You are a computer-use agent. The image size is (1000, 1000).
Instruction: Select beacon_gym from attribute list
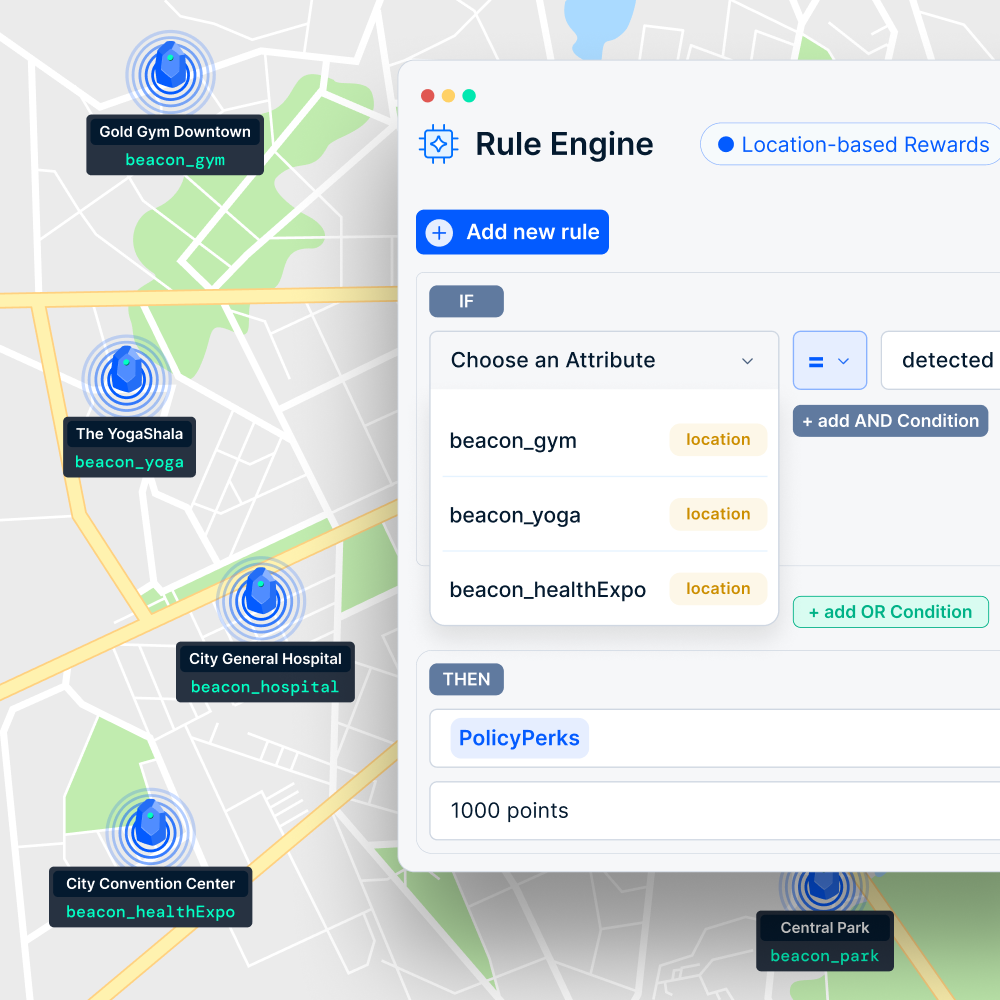coord(604,440)
